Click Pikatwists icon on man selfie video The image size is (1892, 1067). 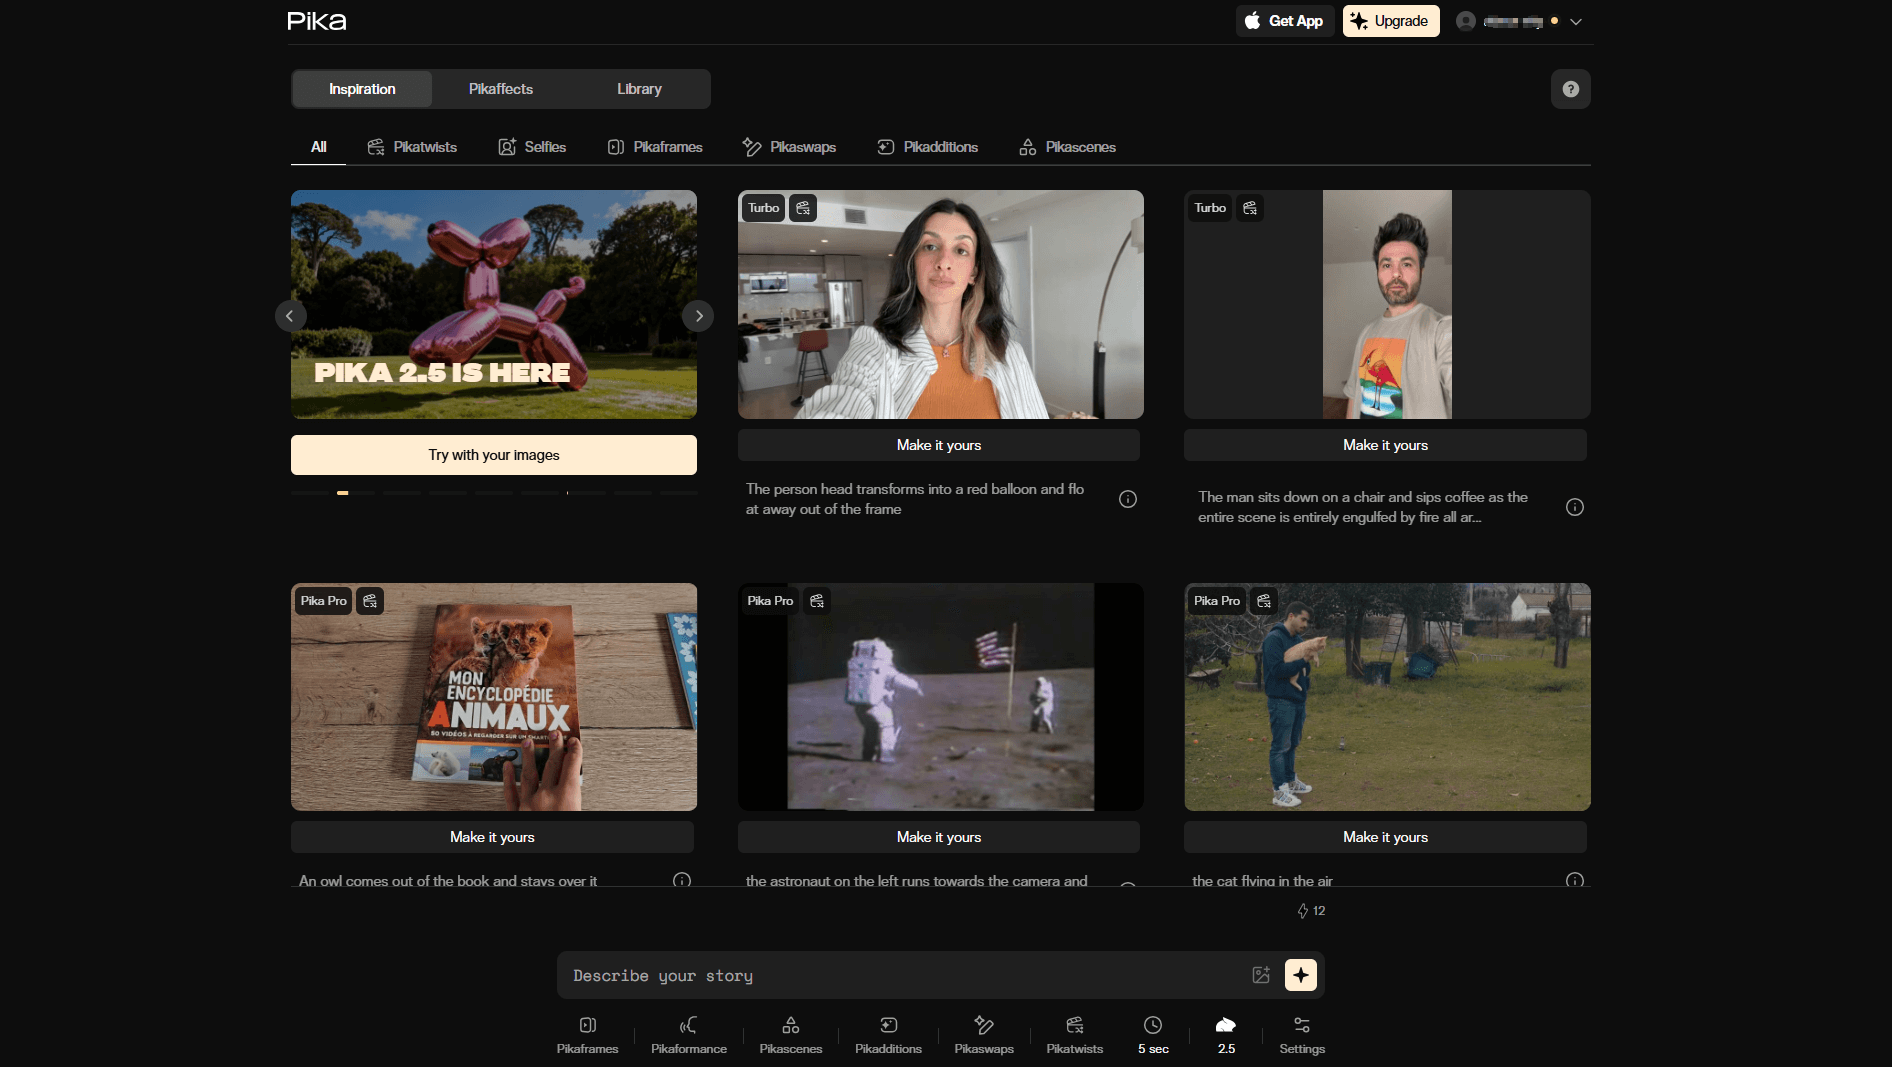(x=1250, y=208)
